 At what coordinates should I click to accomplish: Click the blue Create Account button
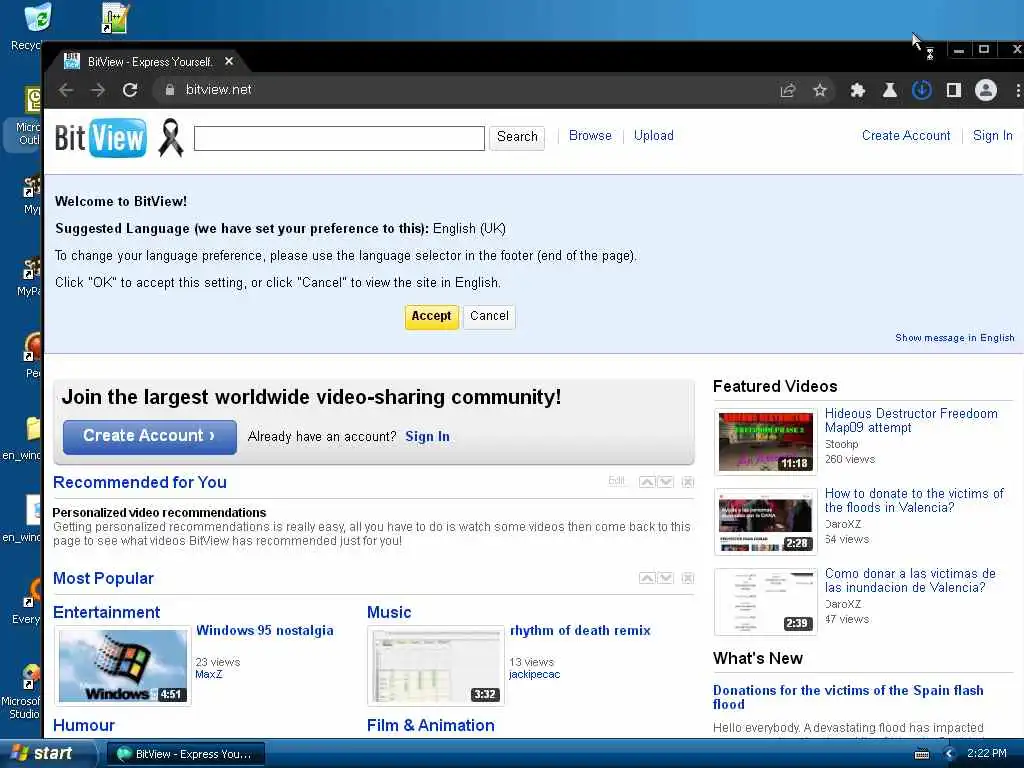point(150,436)
